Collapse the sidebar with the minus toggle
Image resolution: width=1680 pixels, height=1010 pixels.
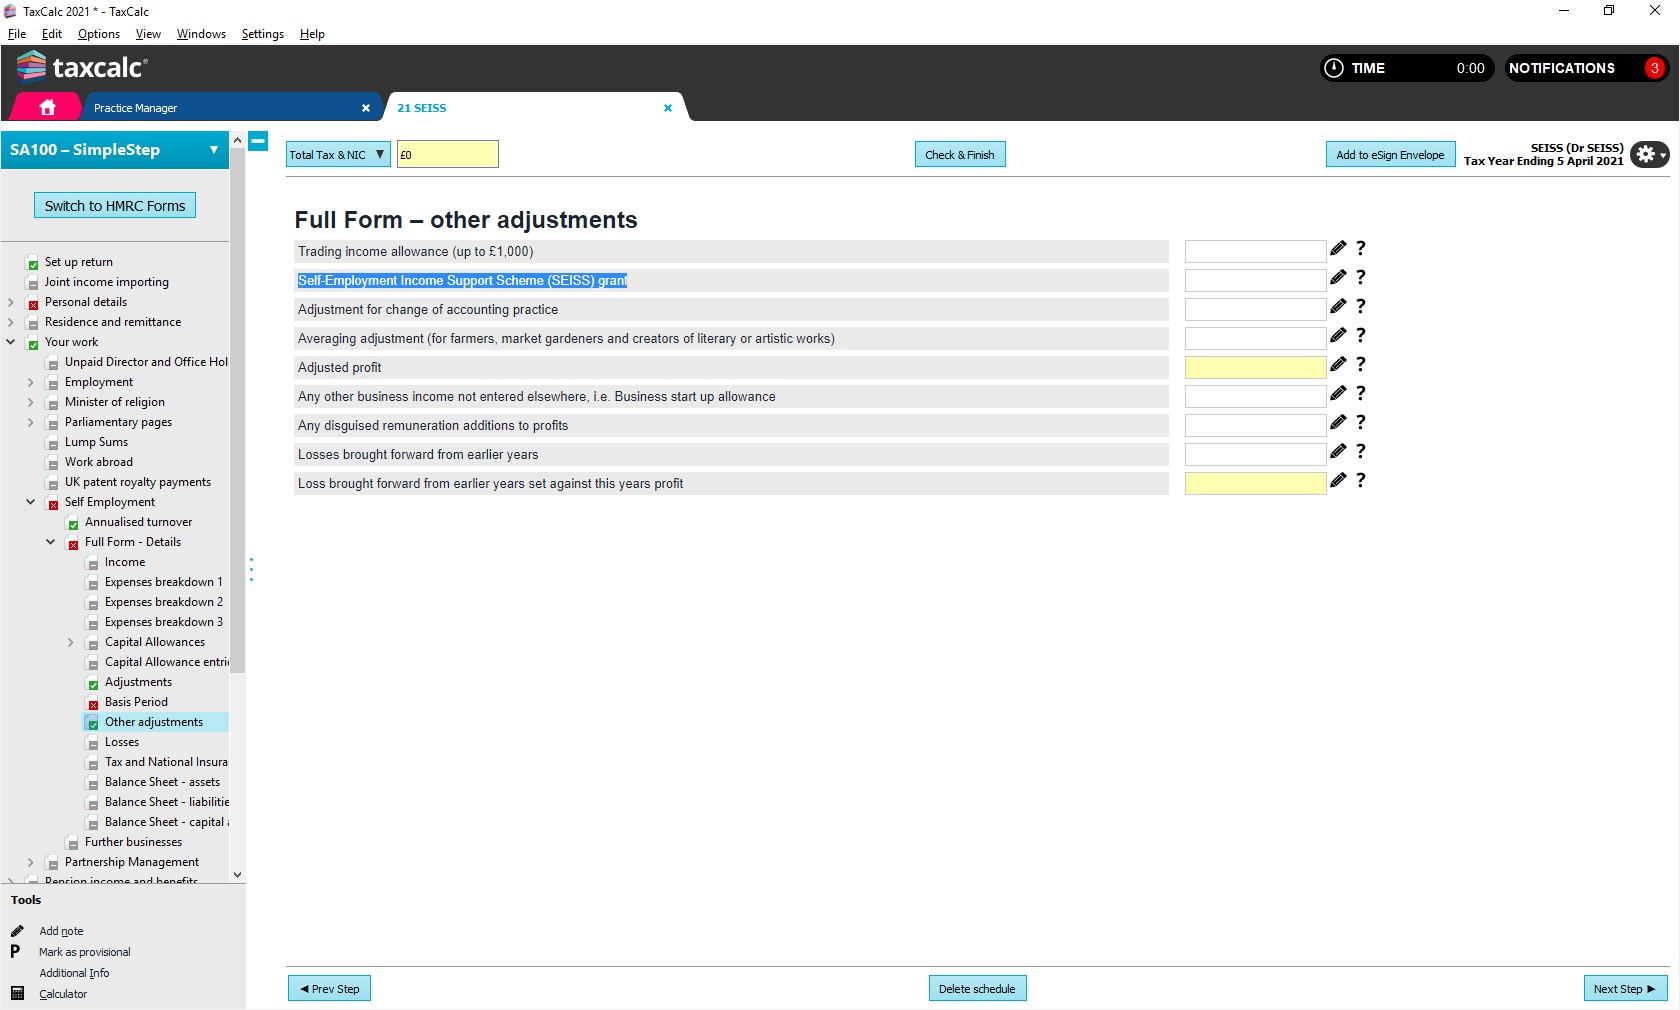[x=258, y=141]
